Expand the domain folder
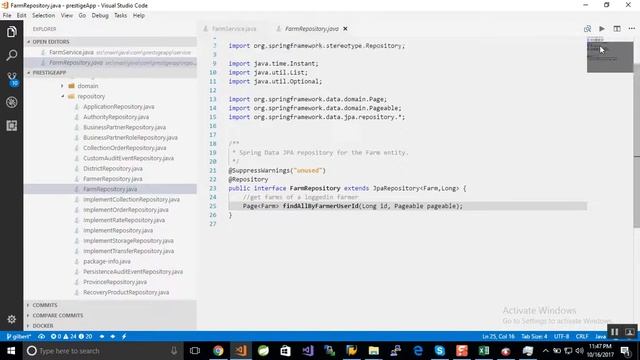This screenshot has width=640, height=360. (x=88, y=86)
